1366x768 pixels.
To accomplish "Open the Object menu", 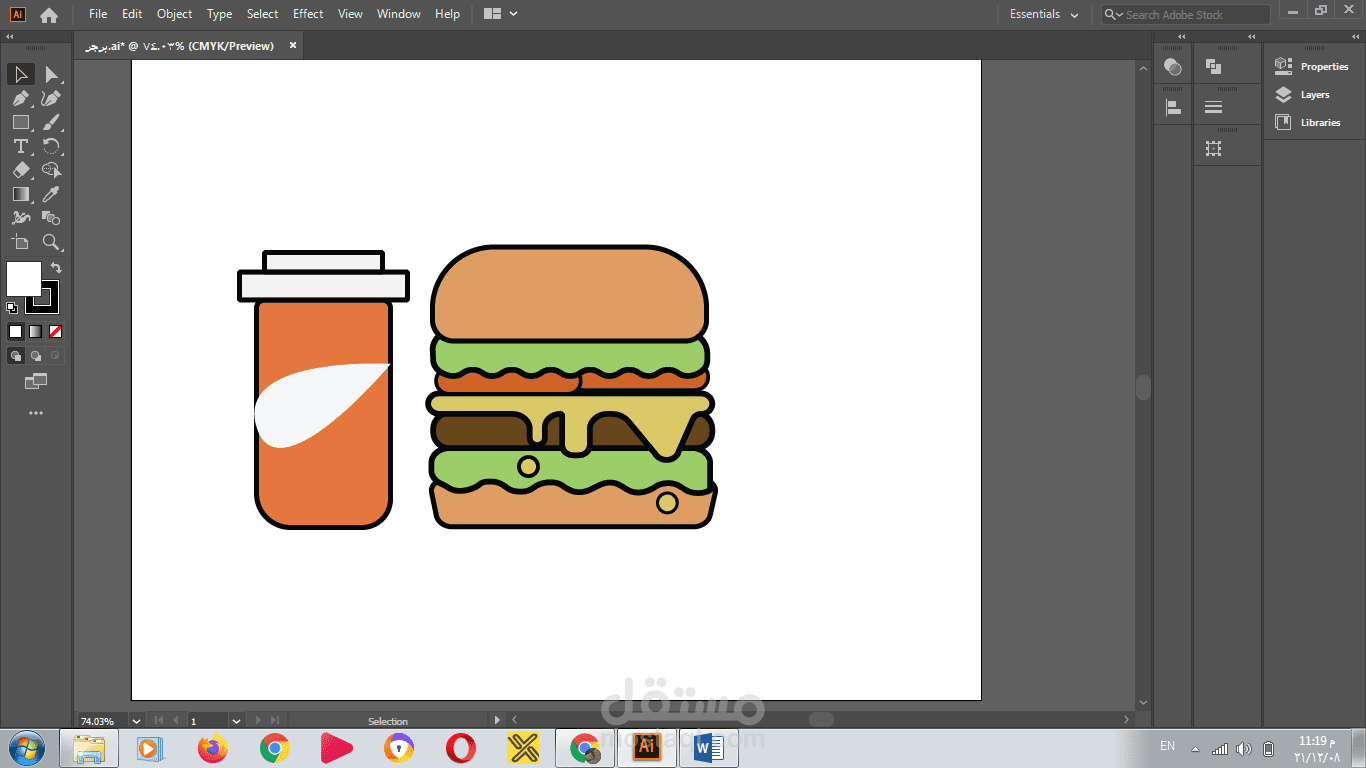I will [x=174, y=14].
